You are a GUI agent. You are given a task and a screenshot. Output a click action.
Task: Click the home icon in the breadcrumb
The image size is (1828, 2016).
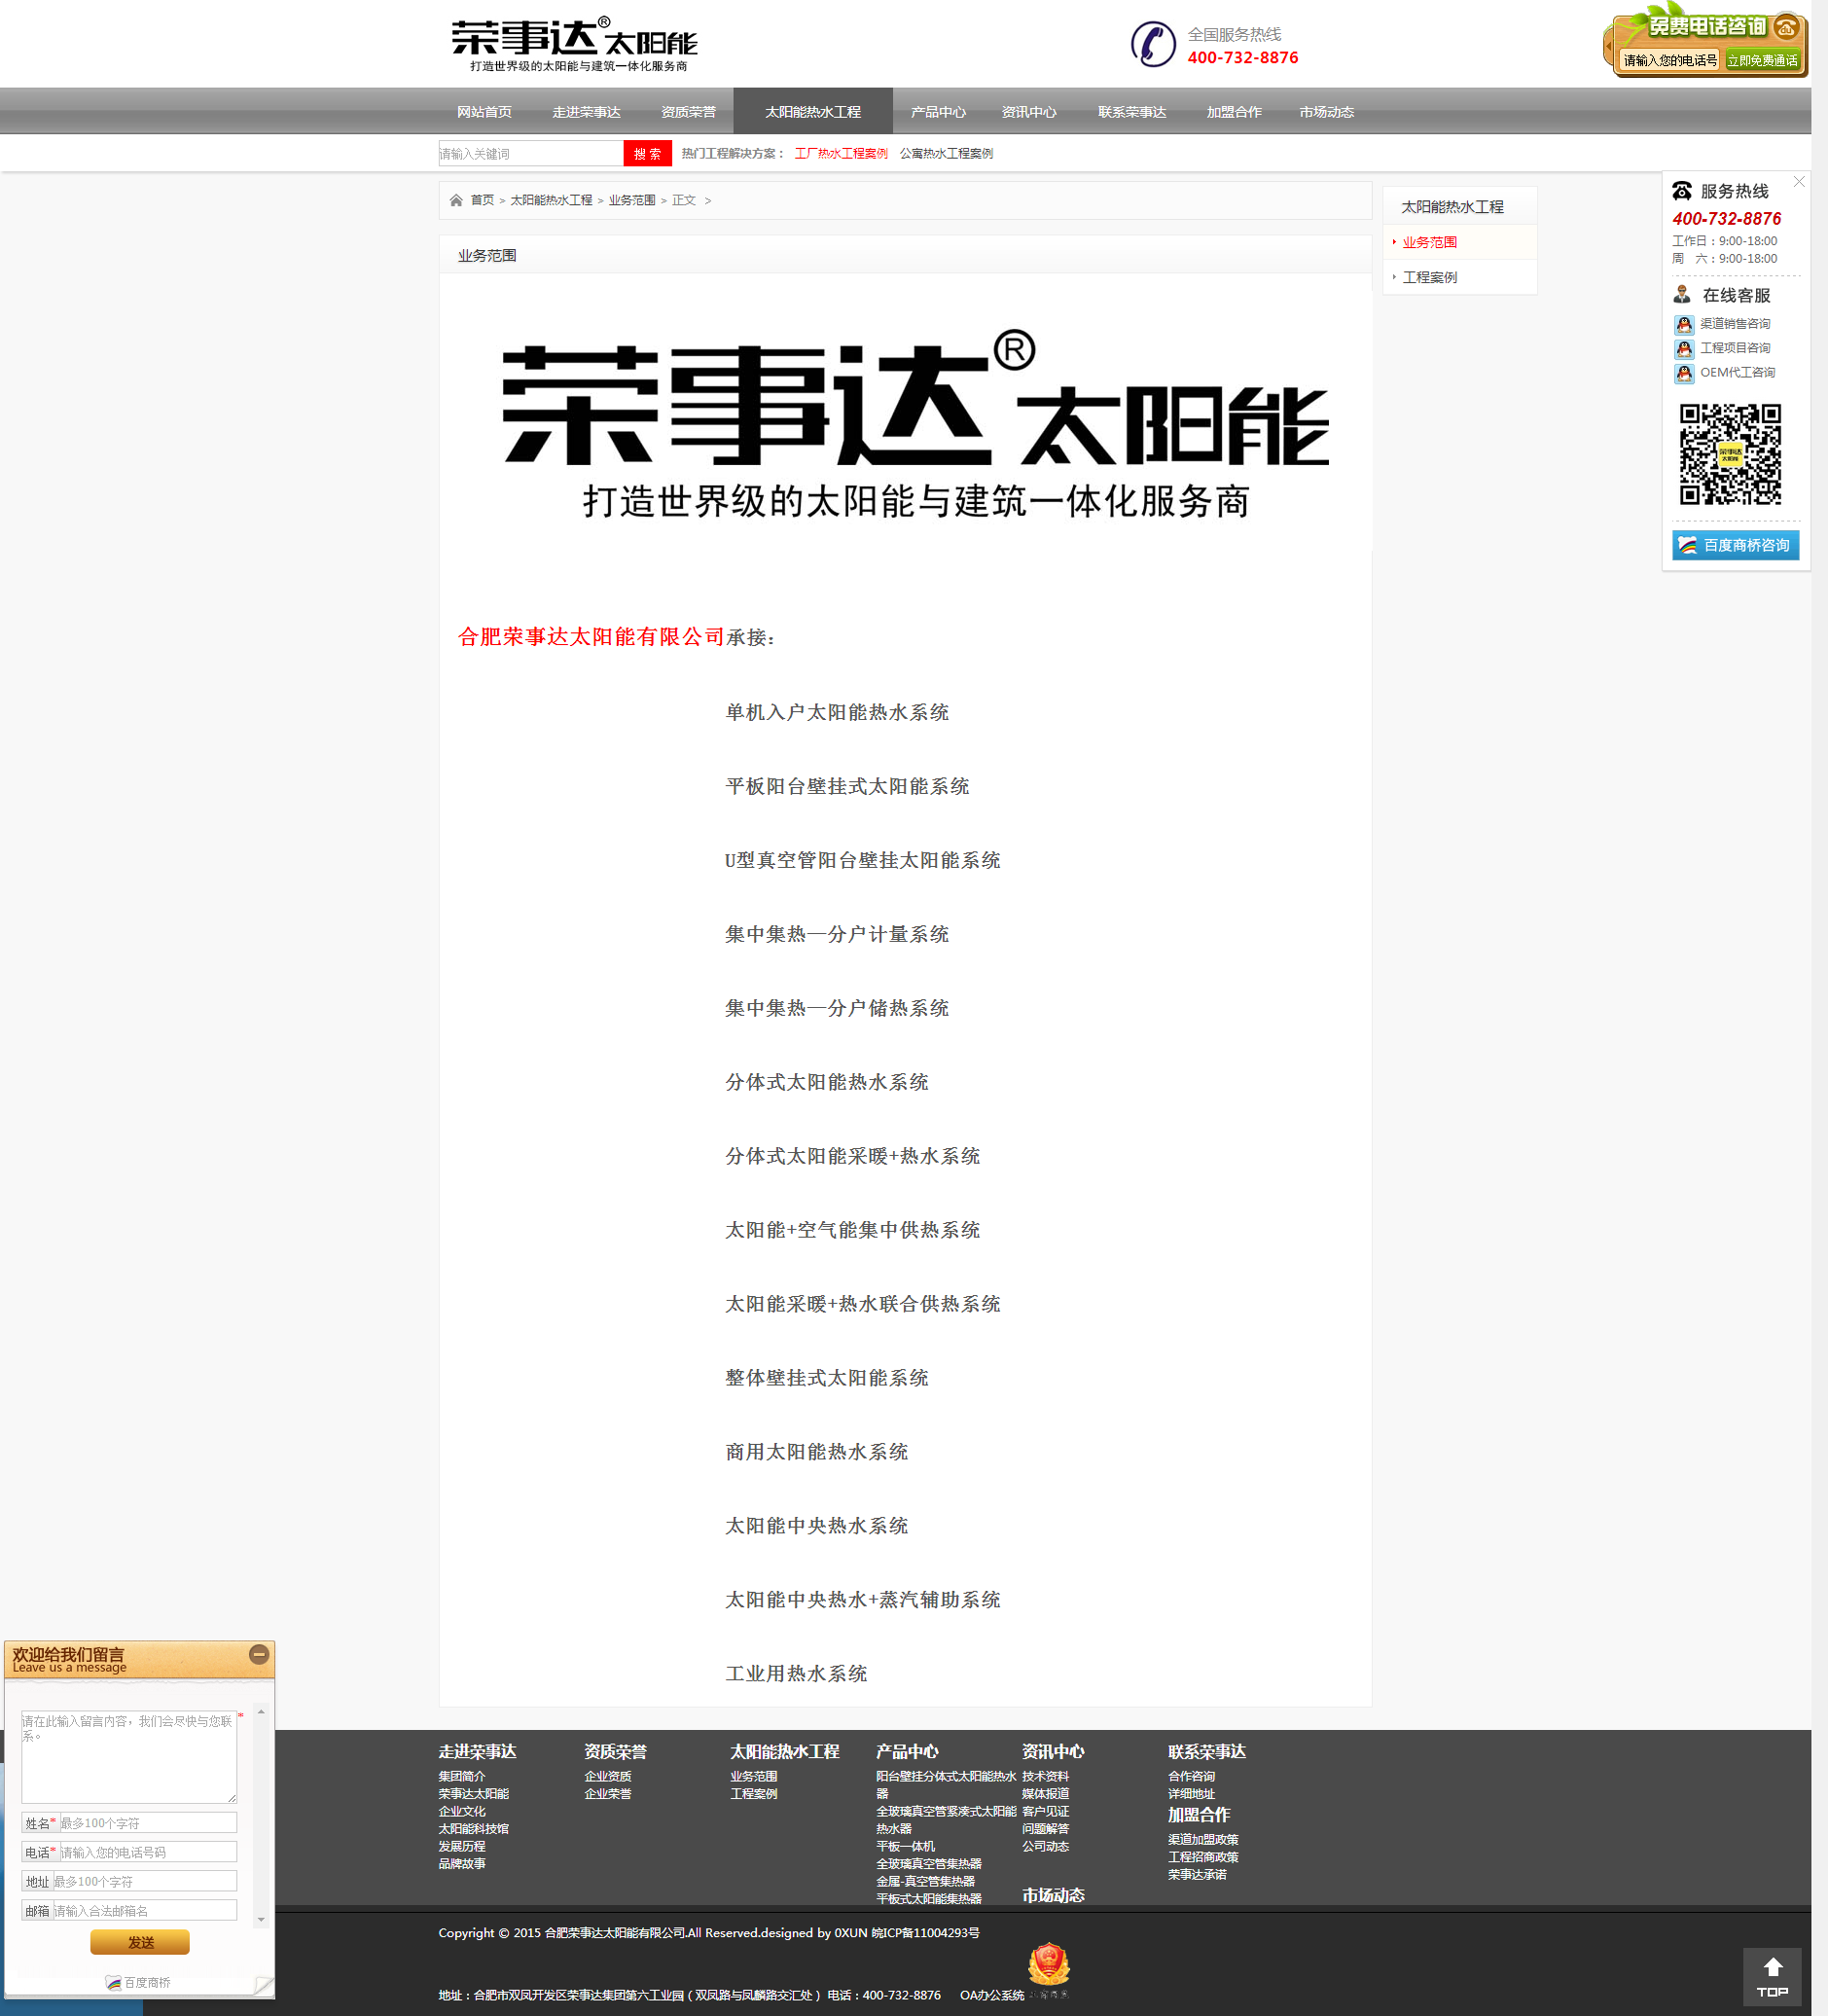[x=456, y=200]
